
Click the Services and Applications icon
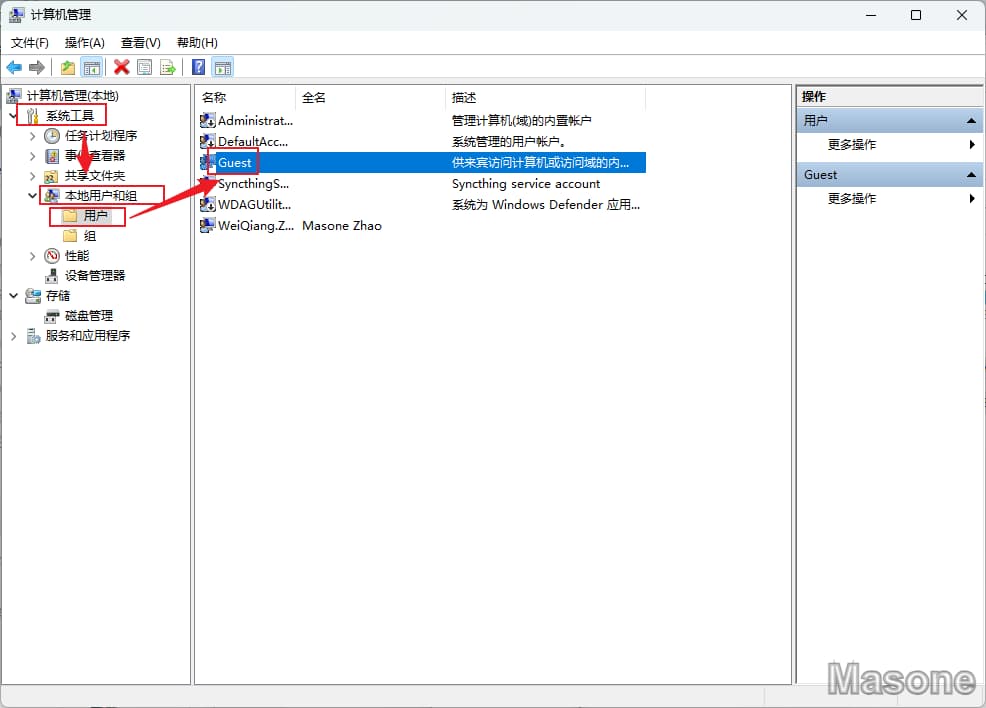[x=33, y=336]
